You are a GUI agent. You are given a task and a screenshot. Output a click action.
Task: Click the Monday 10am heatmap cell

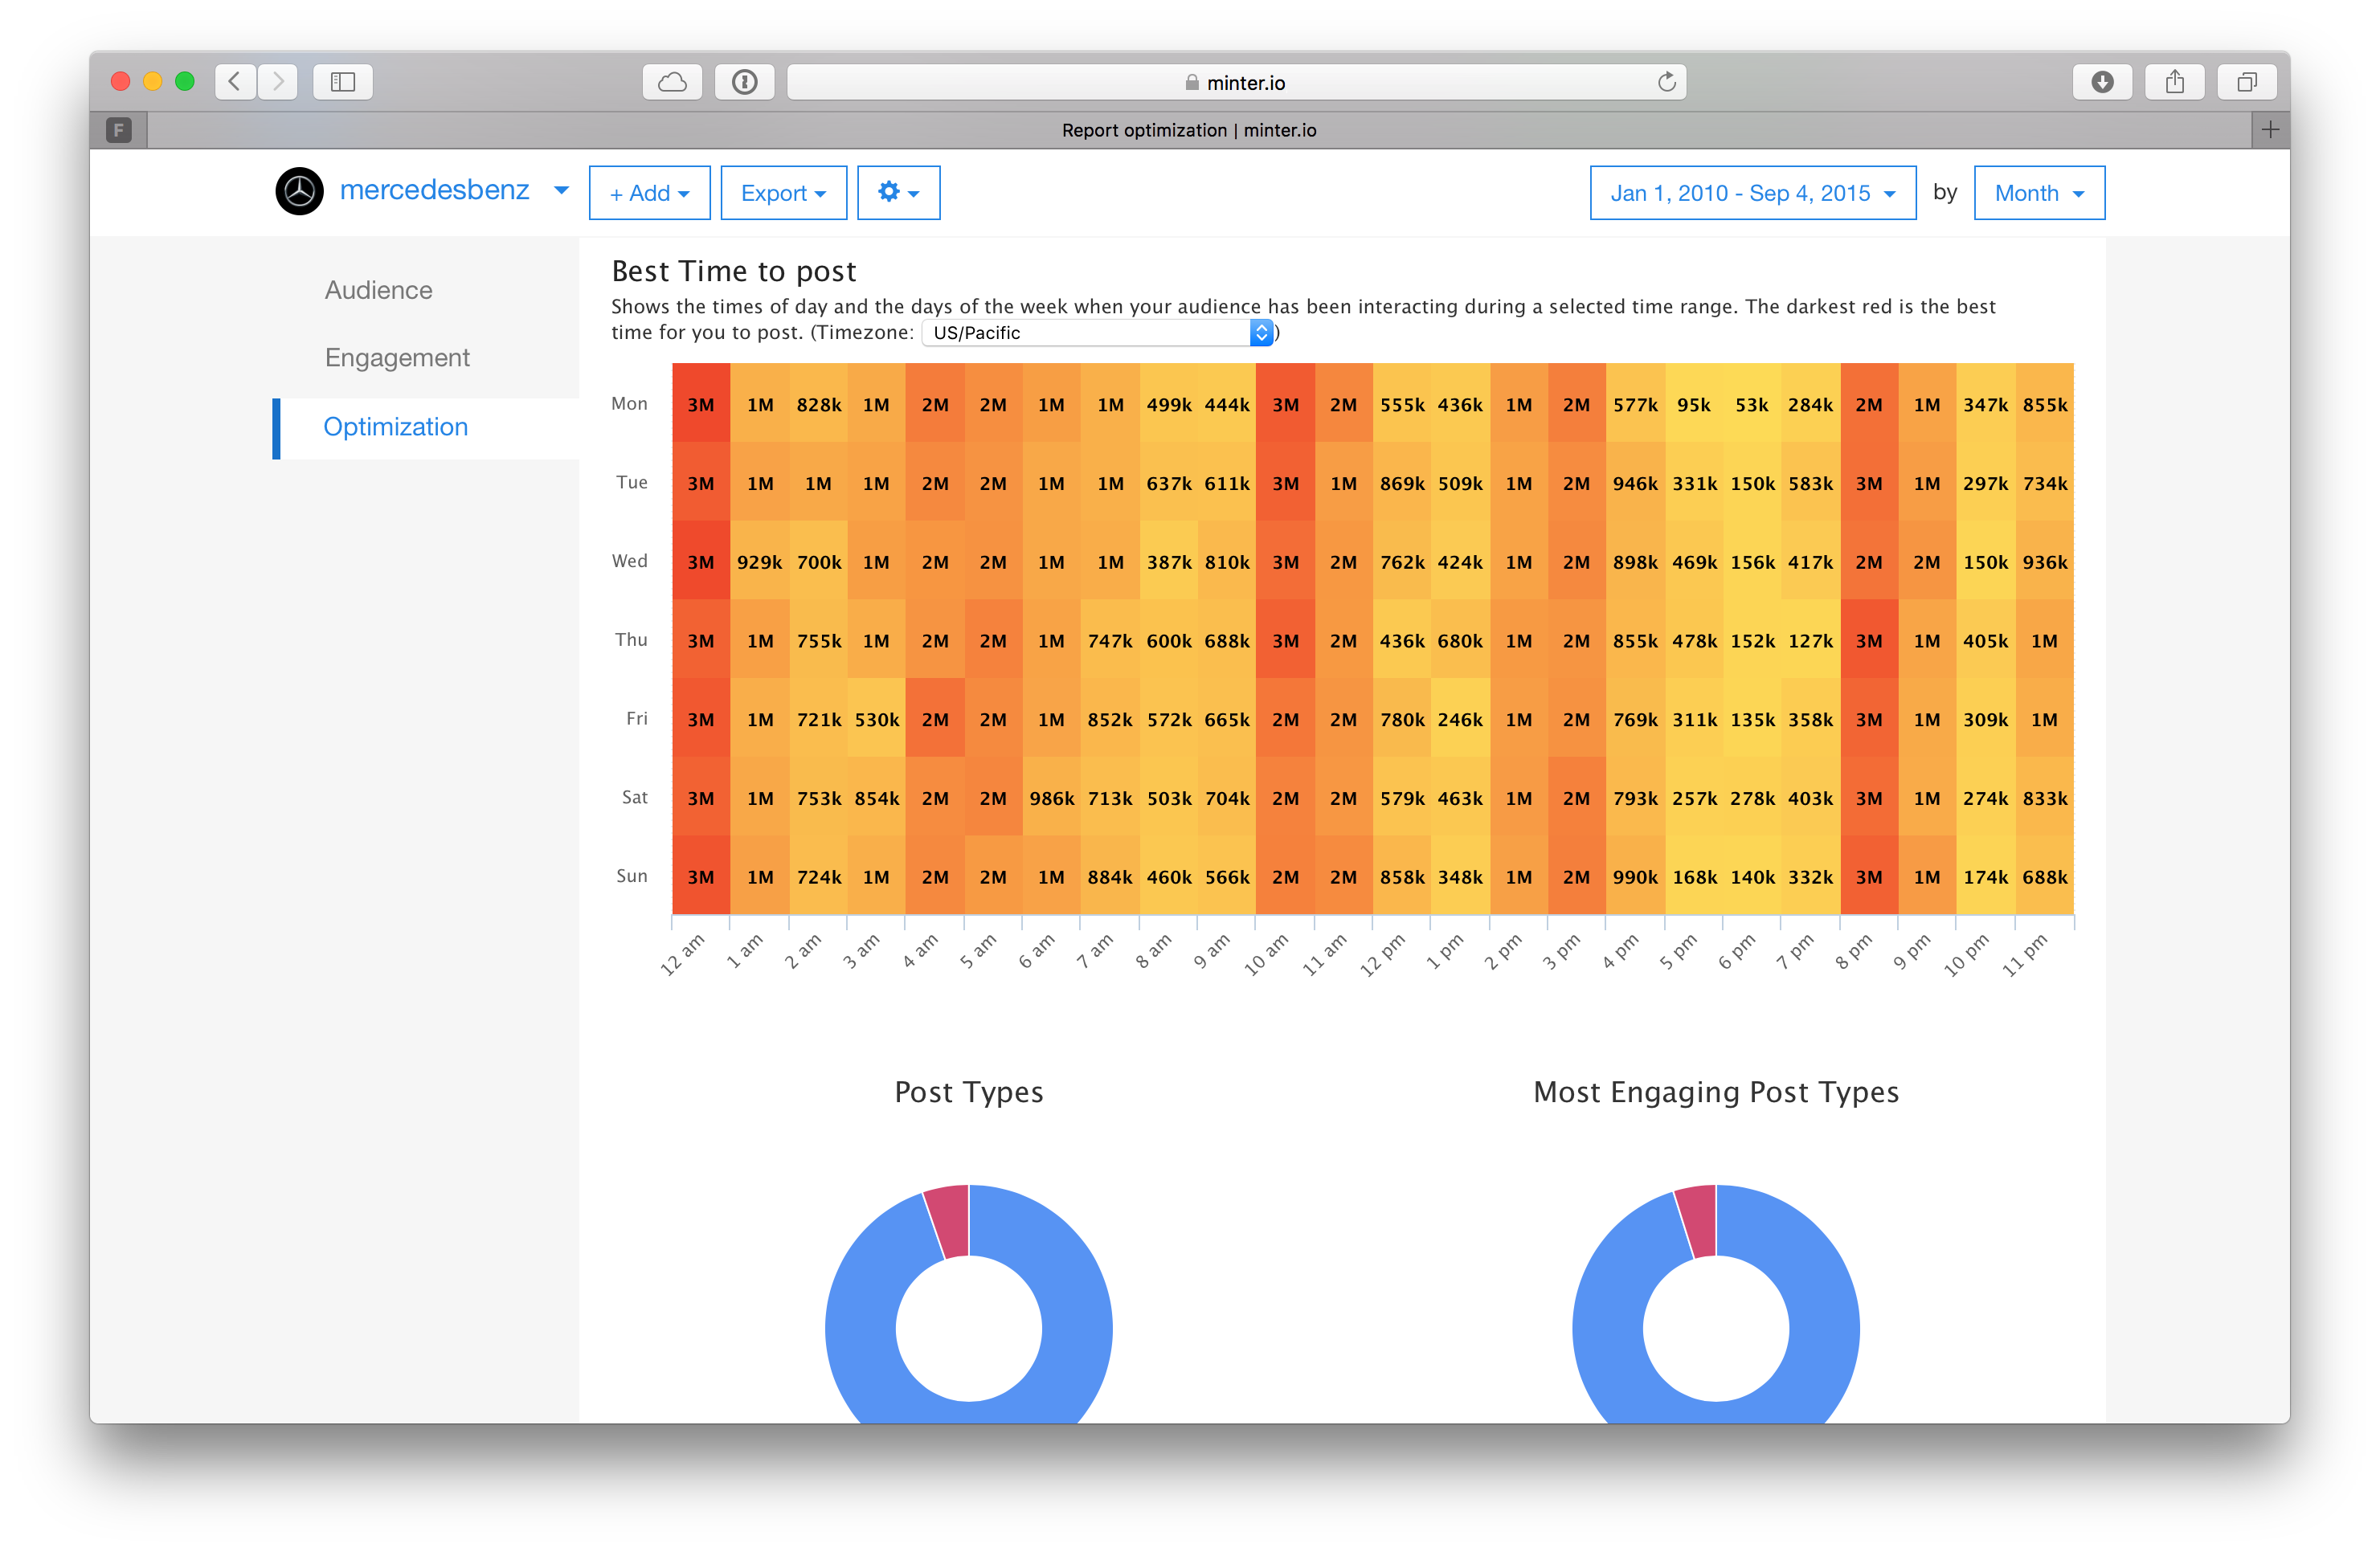(x=1286, y=402)
